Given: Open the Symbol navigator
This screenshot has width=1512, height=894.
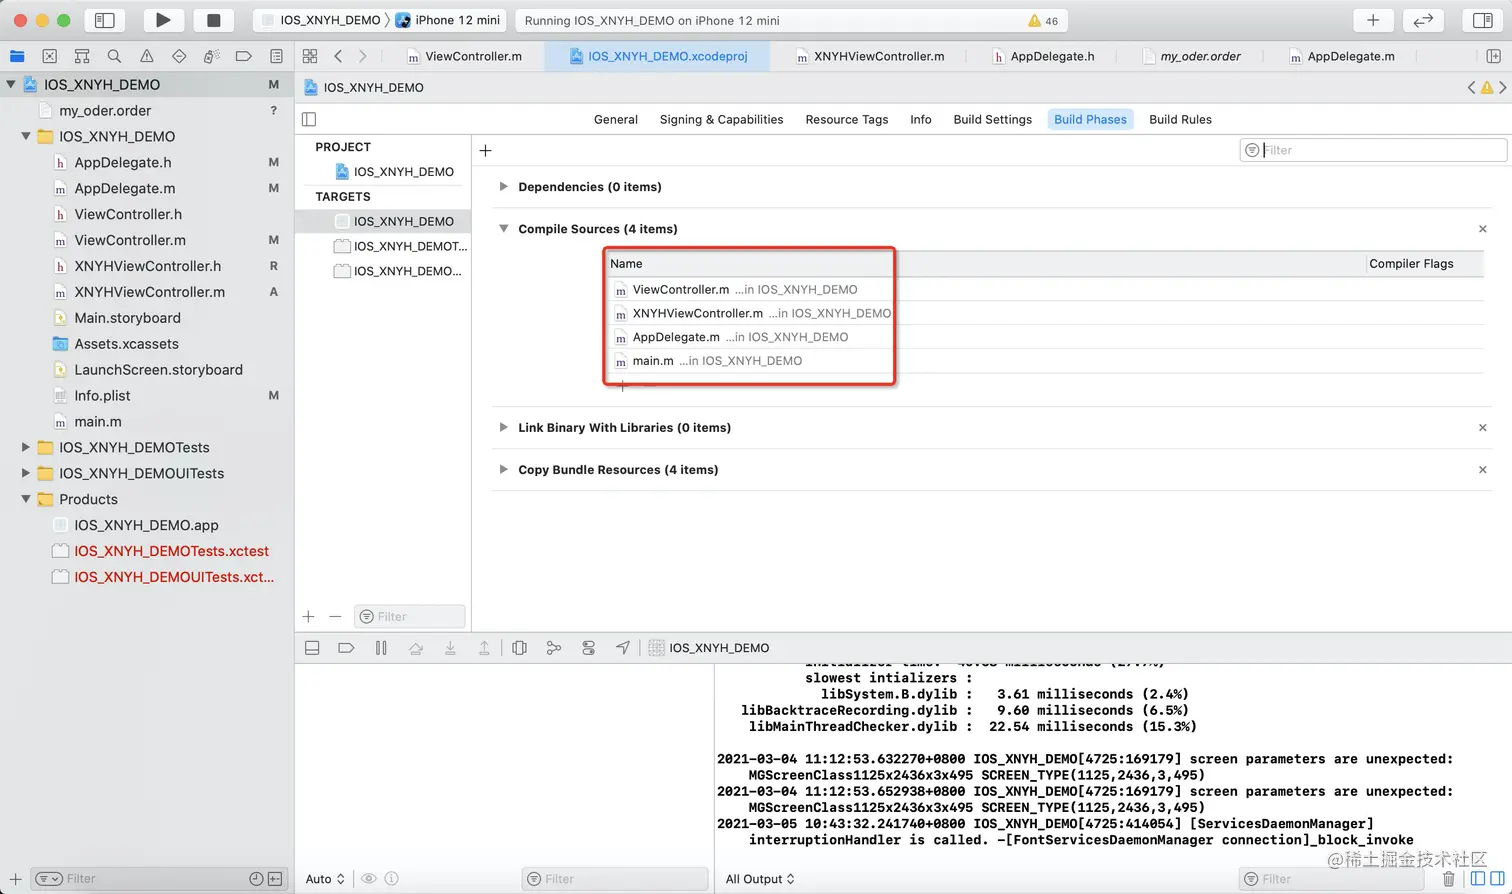Looking at the screenshot, I should click(82, 56).
